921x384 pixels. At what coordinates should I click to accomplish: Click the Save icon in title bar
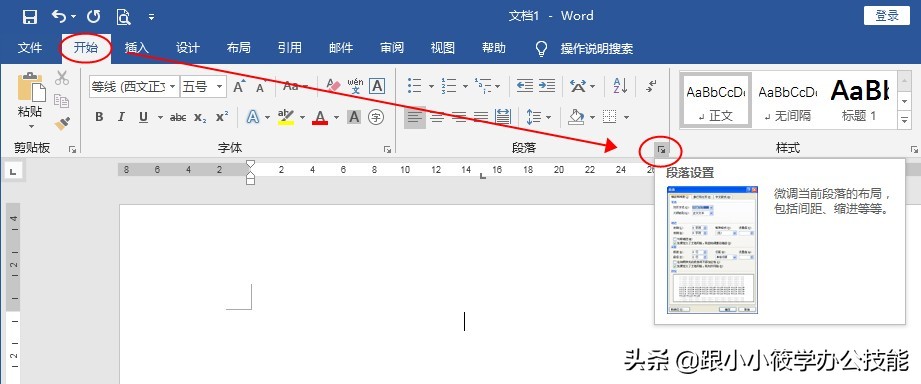29,16
